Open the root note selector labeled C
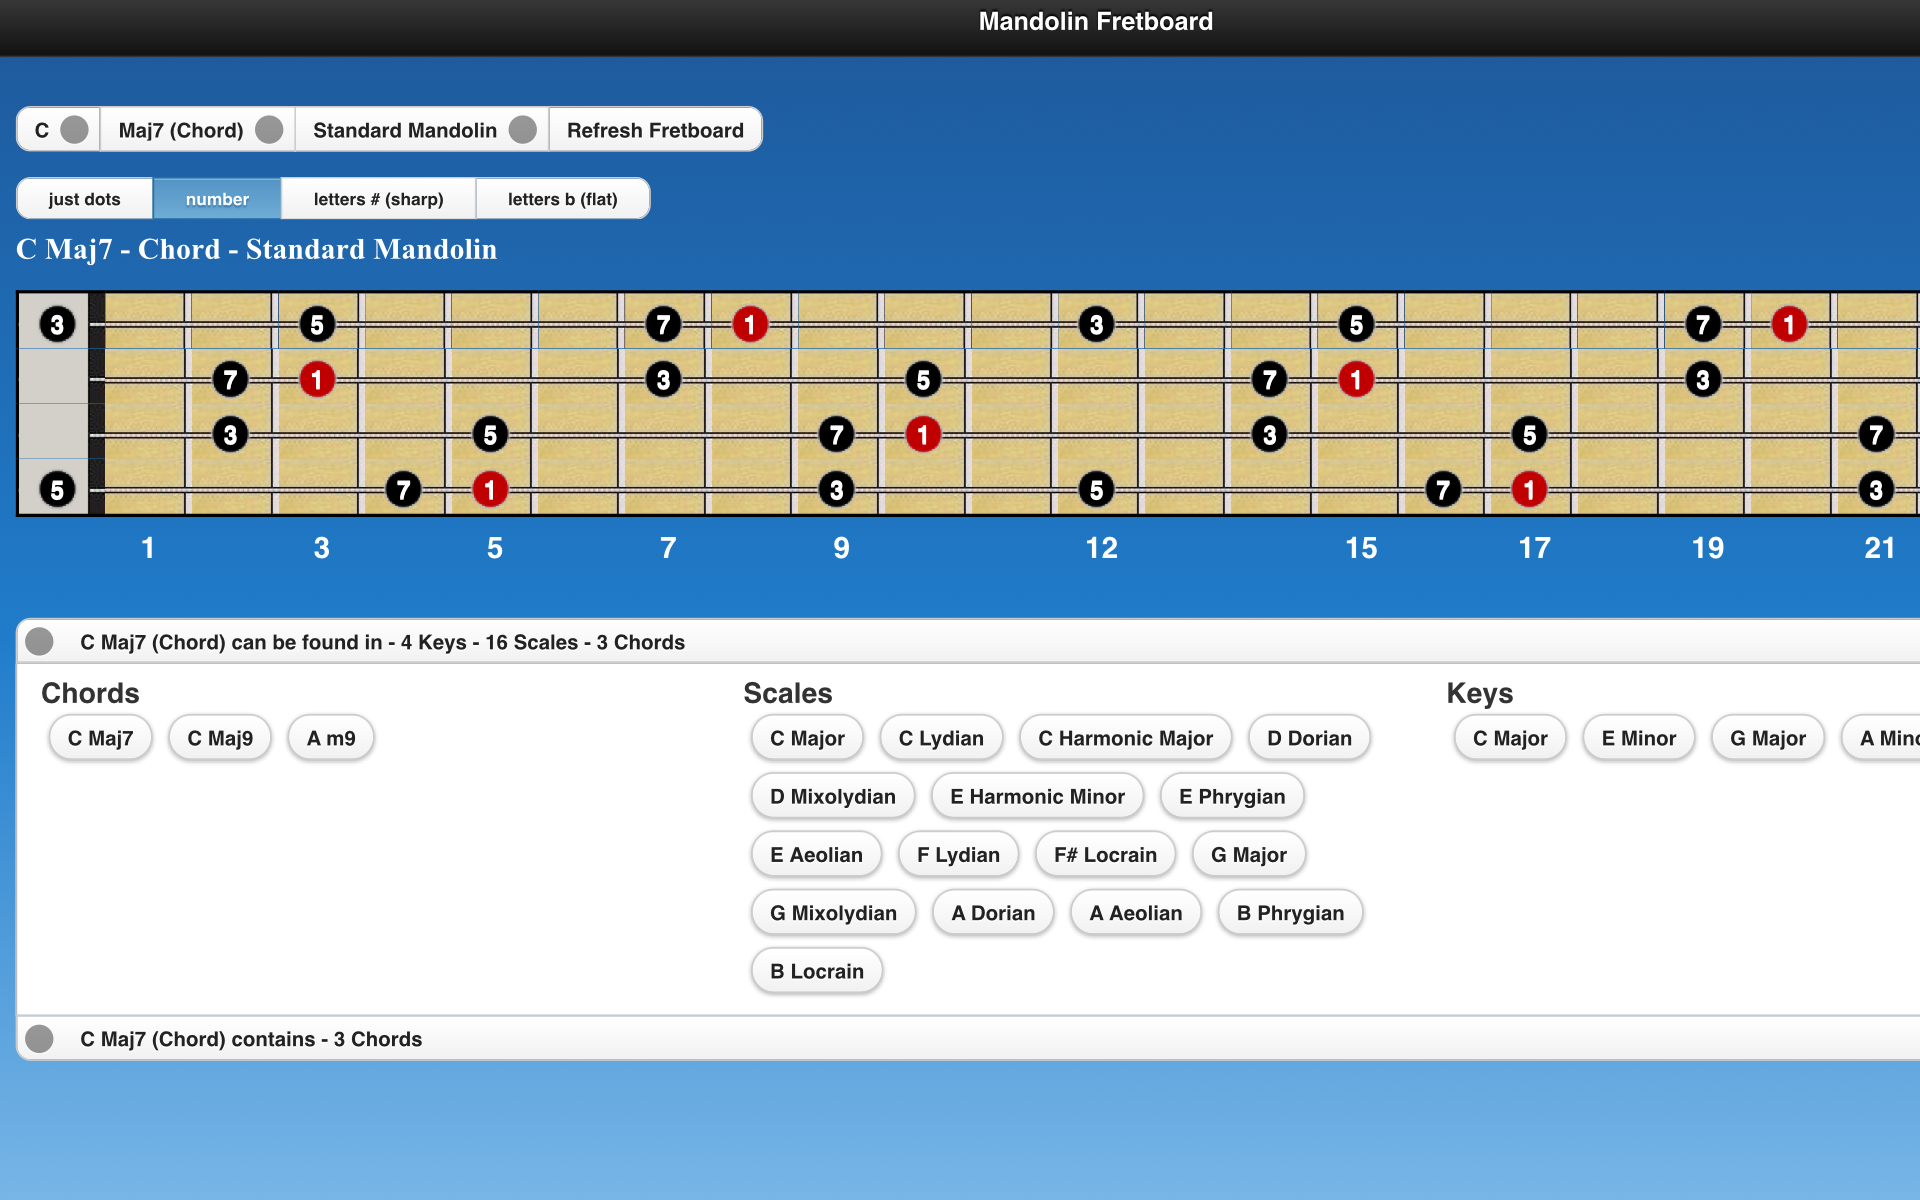The image size is (1920, 1200). click(x=74, y=129)
